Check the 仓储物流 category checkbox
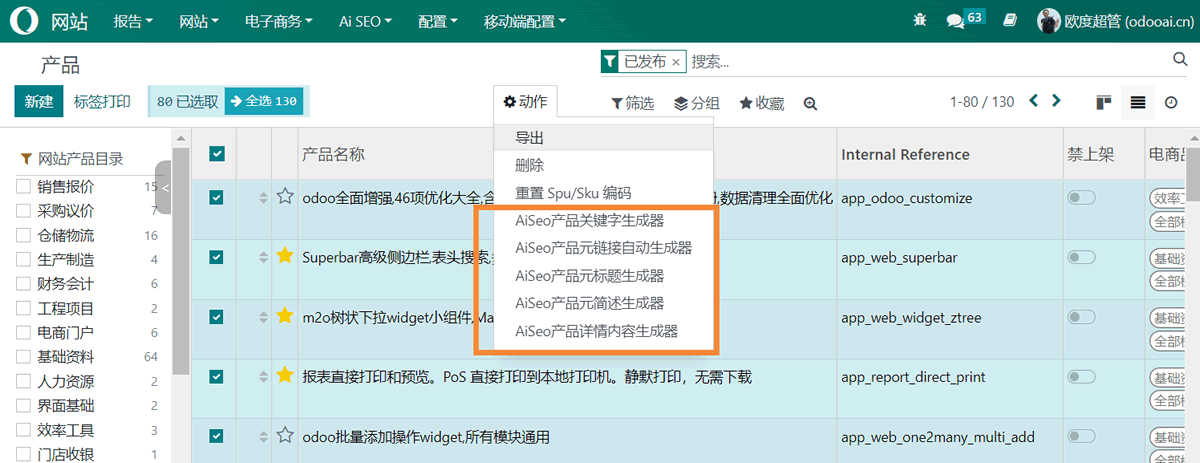Screen dimensions: 1200x463 (x=23, y=235)
